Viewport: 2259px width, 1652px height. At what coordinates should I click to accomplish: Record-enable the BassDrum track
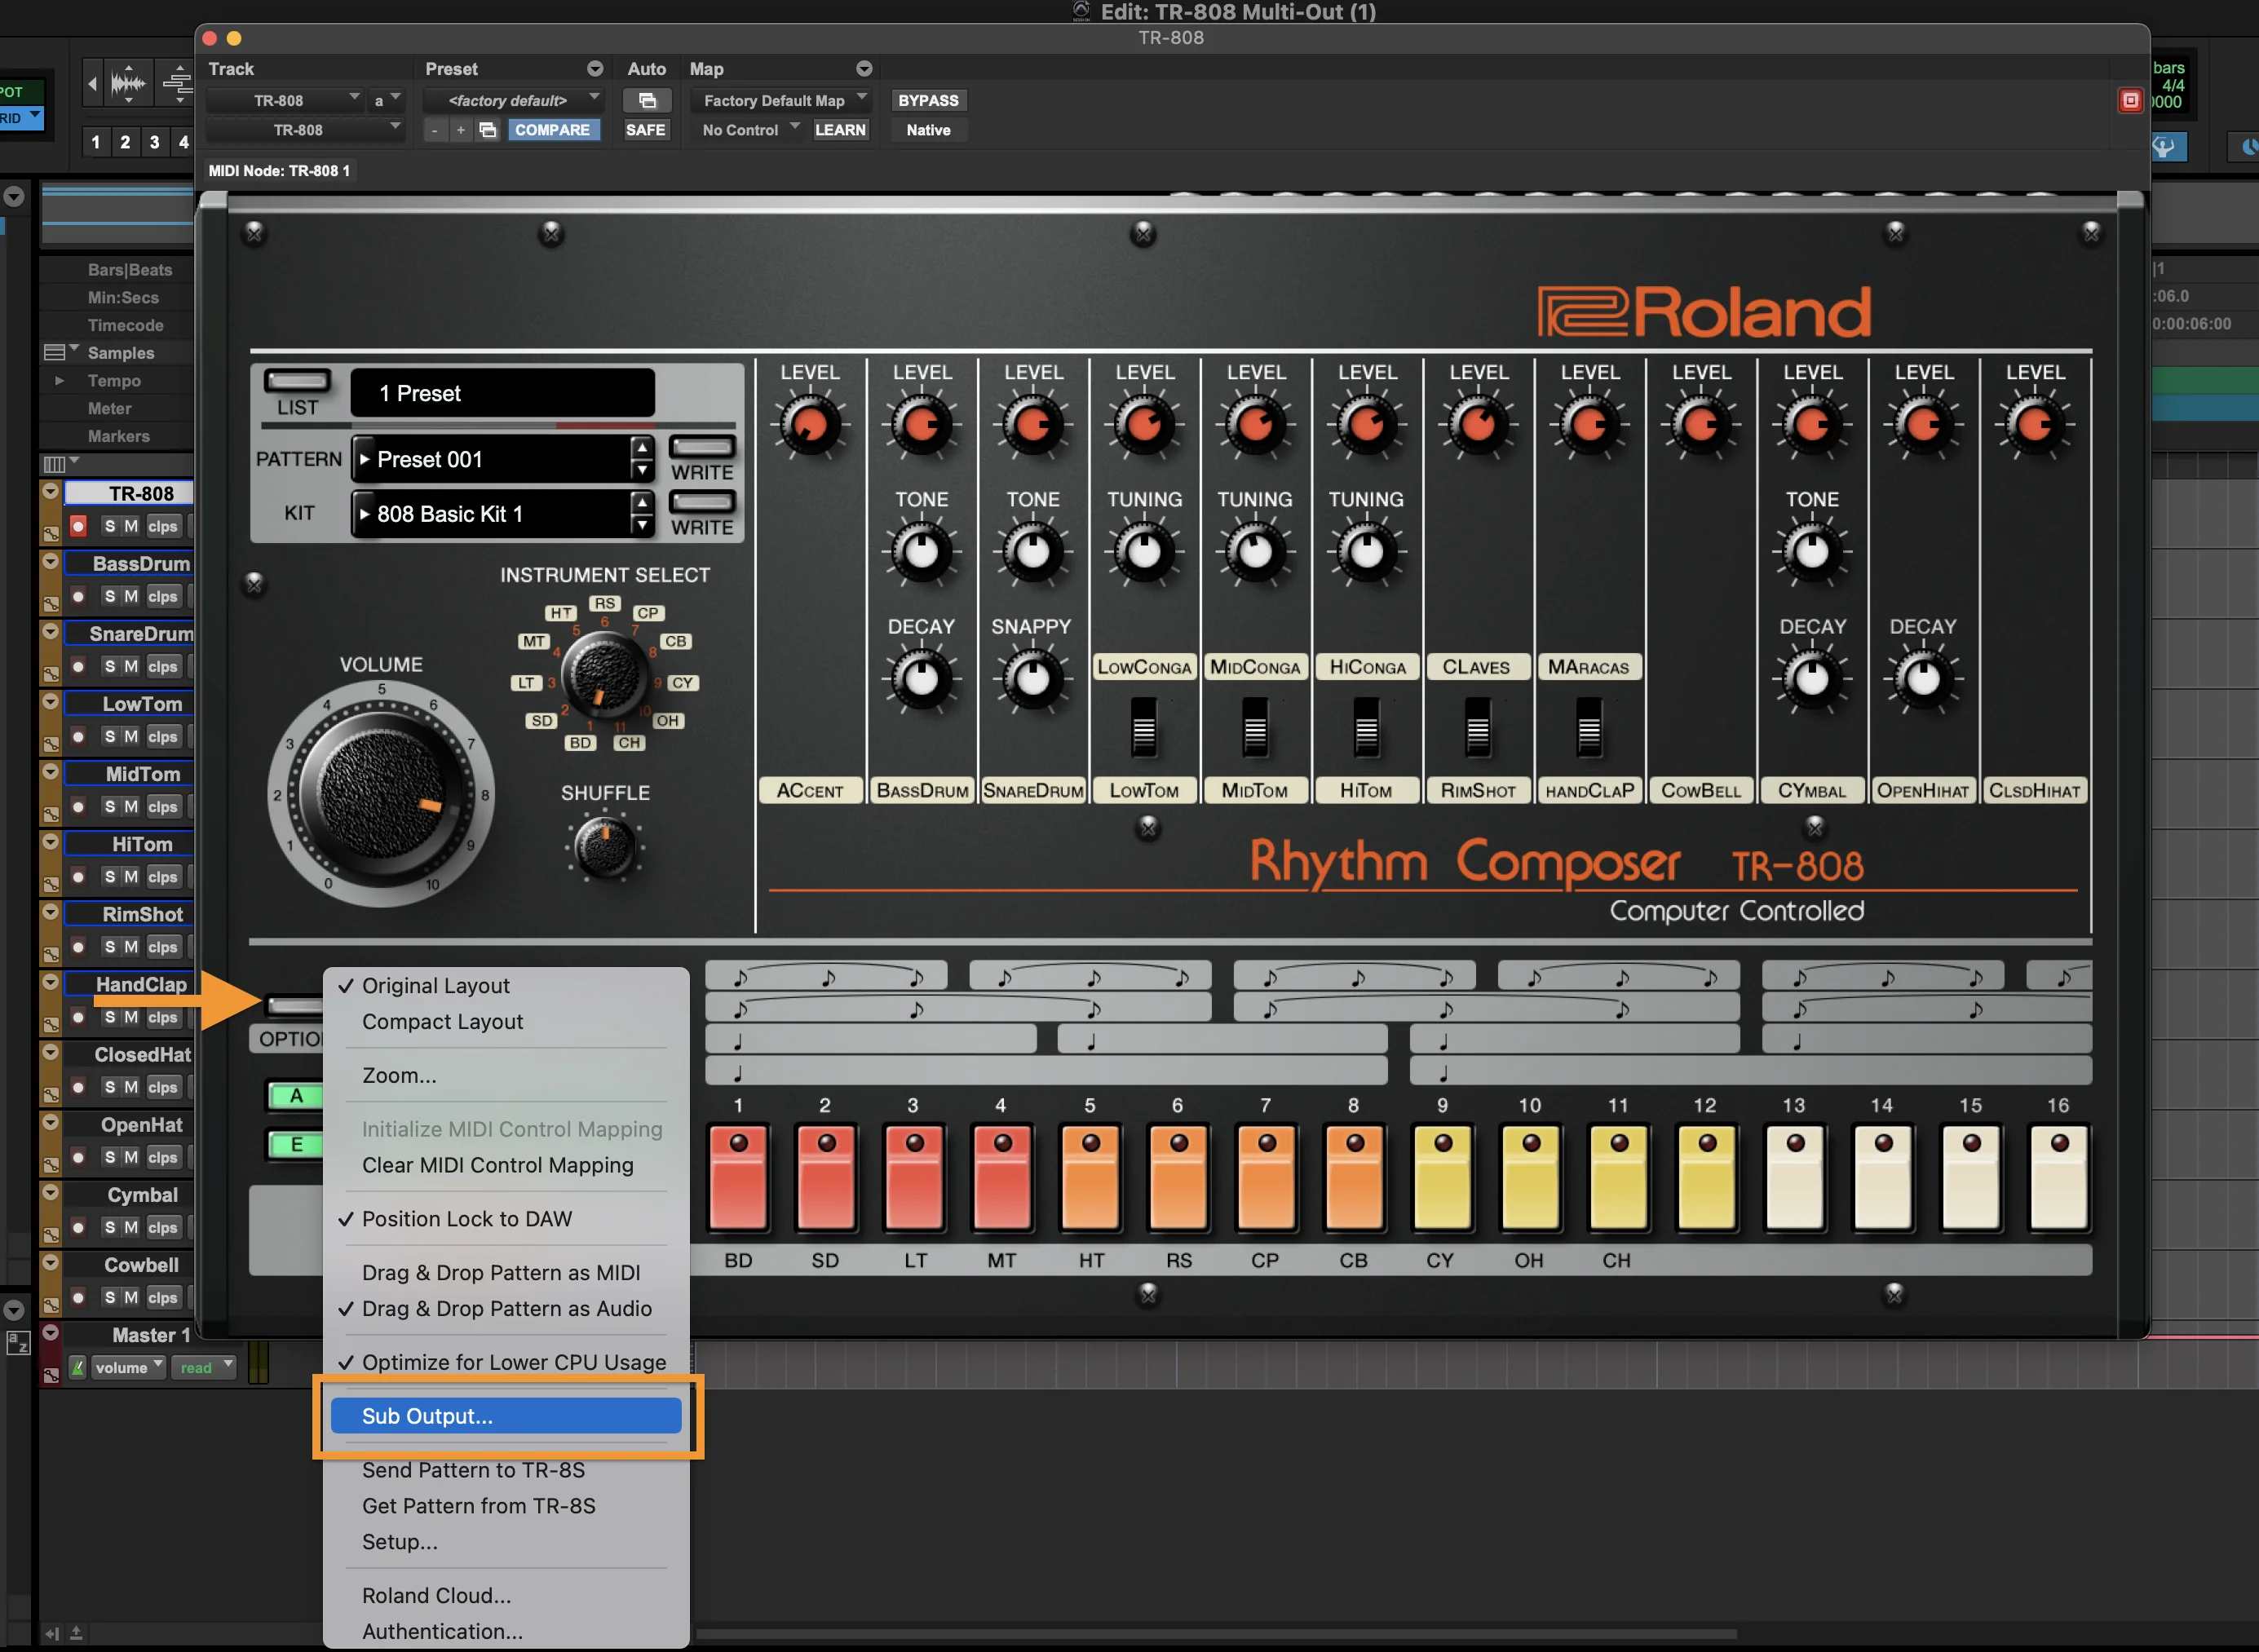click(78, 596)
